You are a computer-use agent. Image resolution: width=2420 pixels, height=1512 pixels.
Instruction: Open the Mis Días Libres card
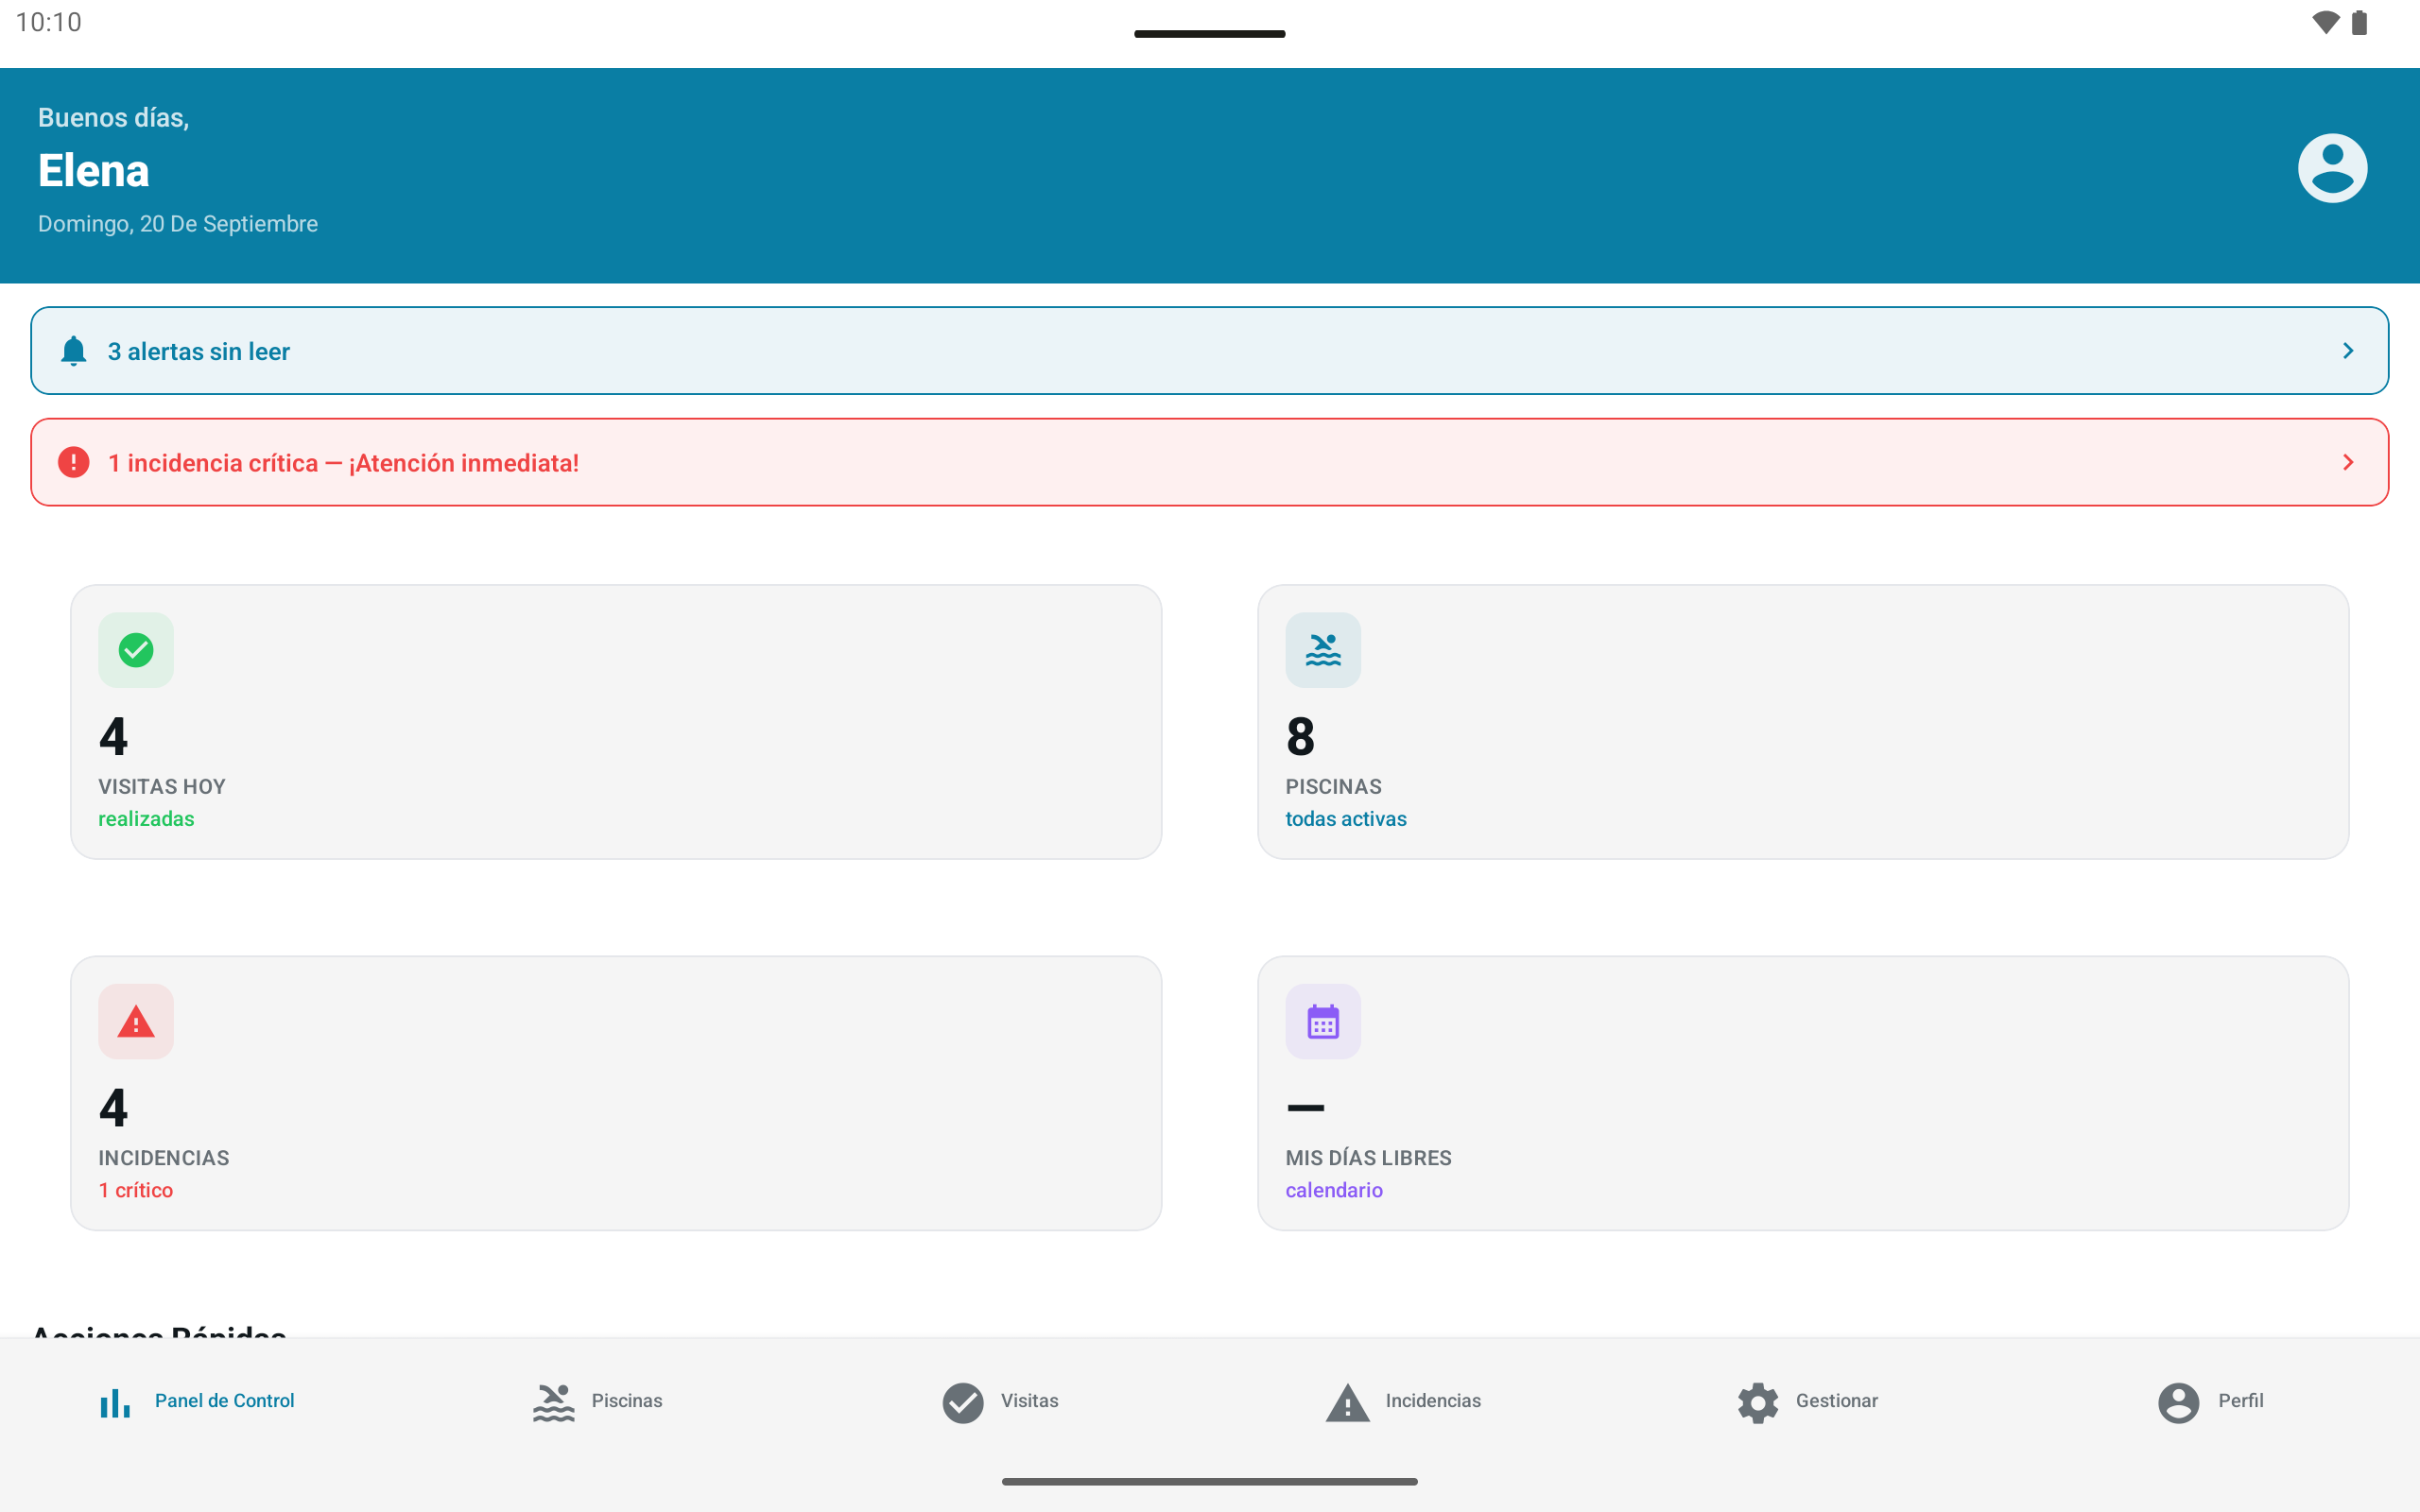pos(1803,1093)
